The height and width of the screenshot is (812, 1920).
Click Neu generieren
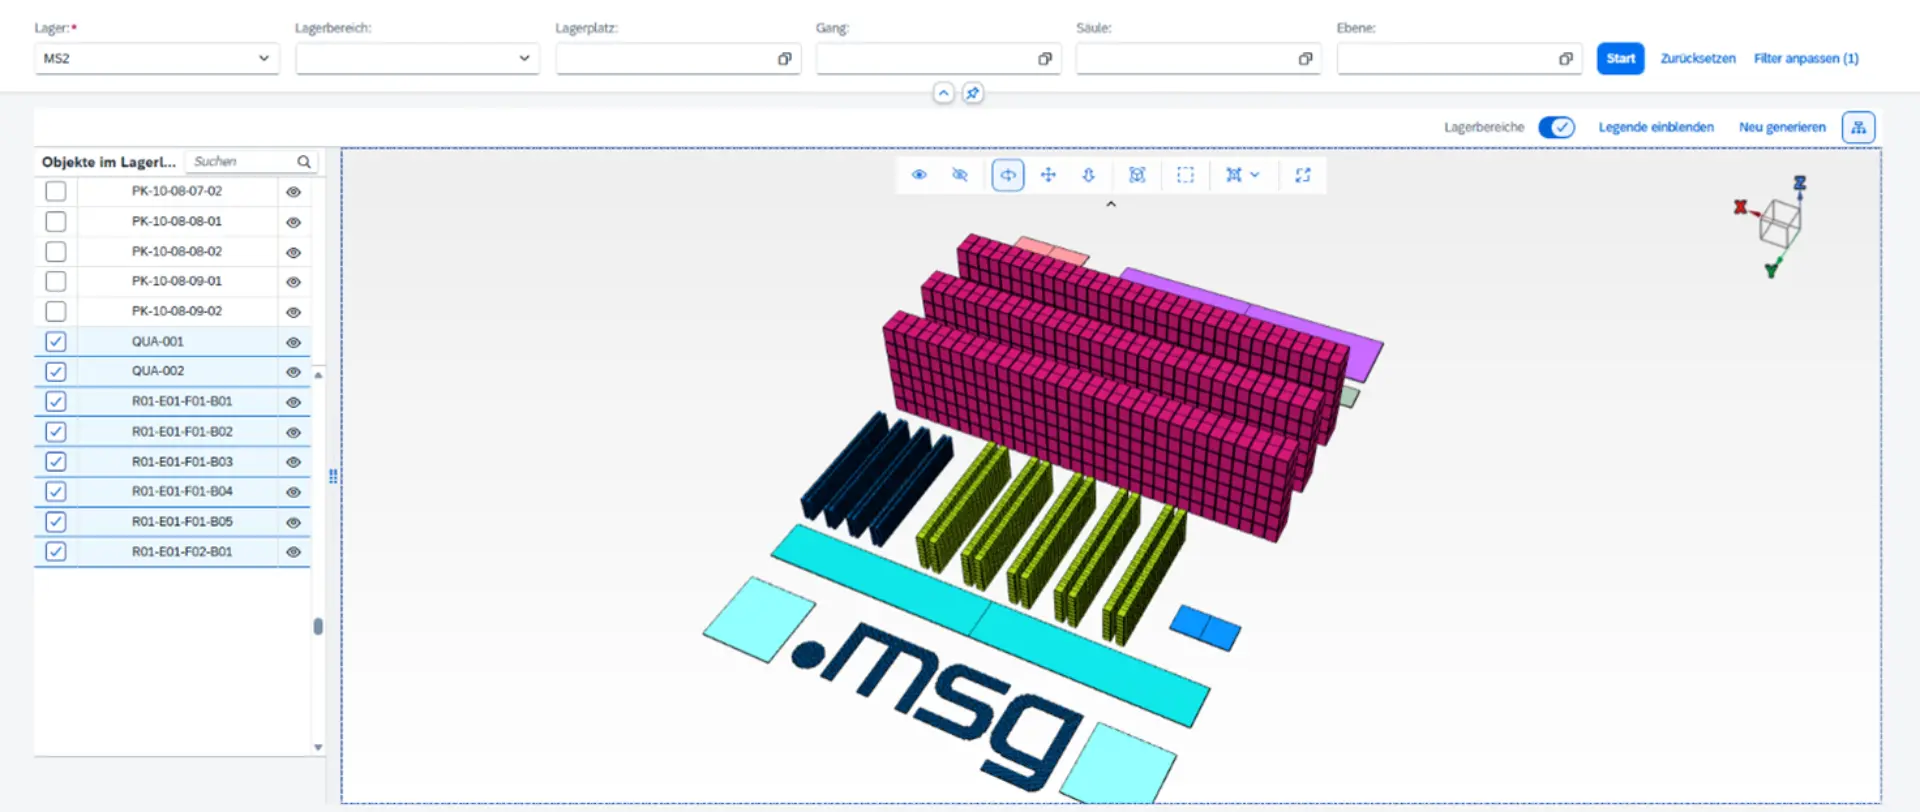coord(1782,127)
